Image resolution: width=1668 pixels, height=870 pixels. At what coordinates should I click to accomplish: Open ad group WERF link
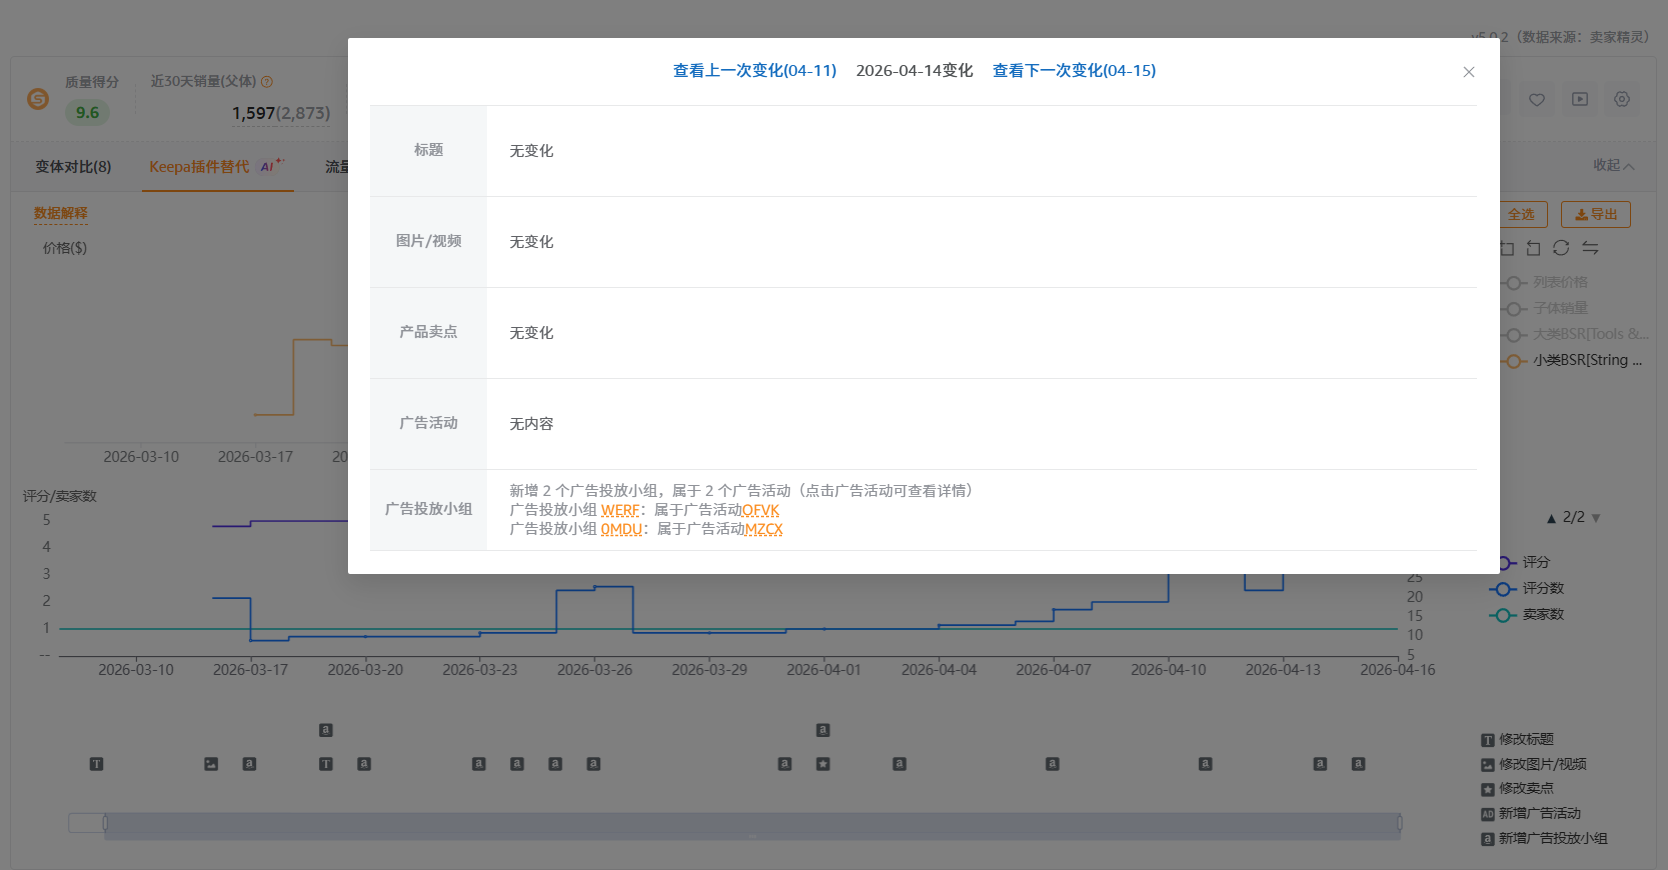(x=620, y=510)
